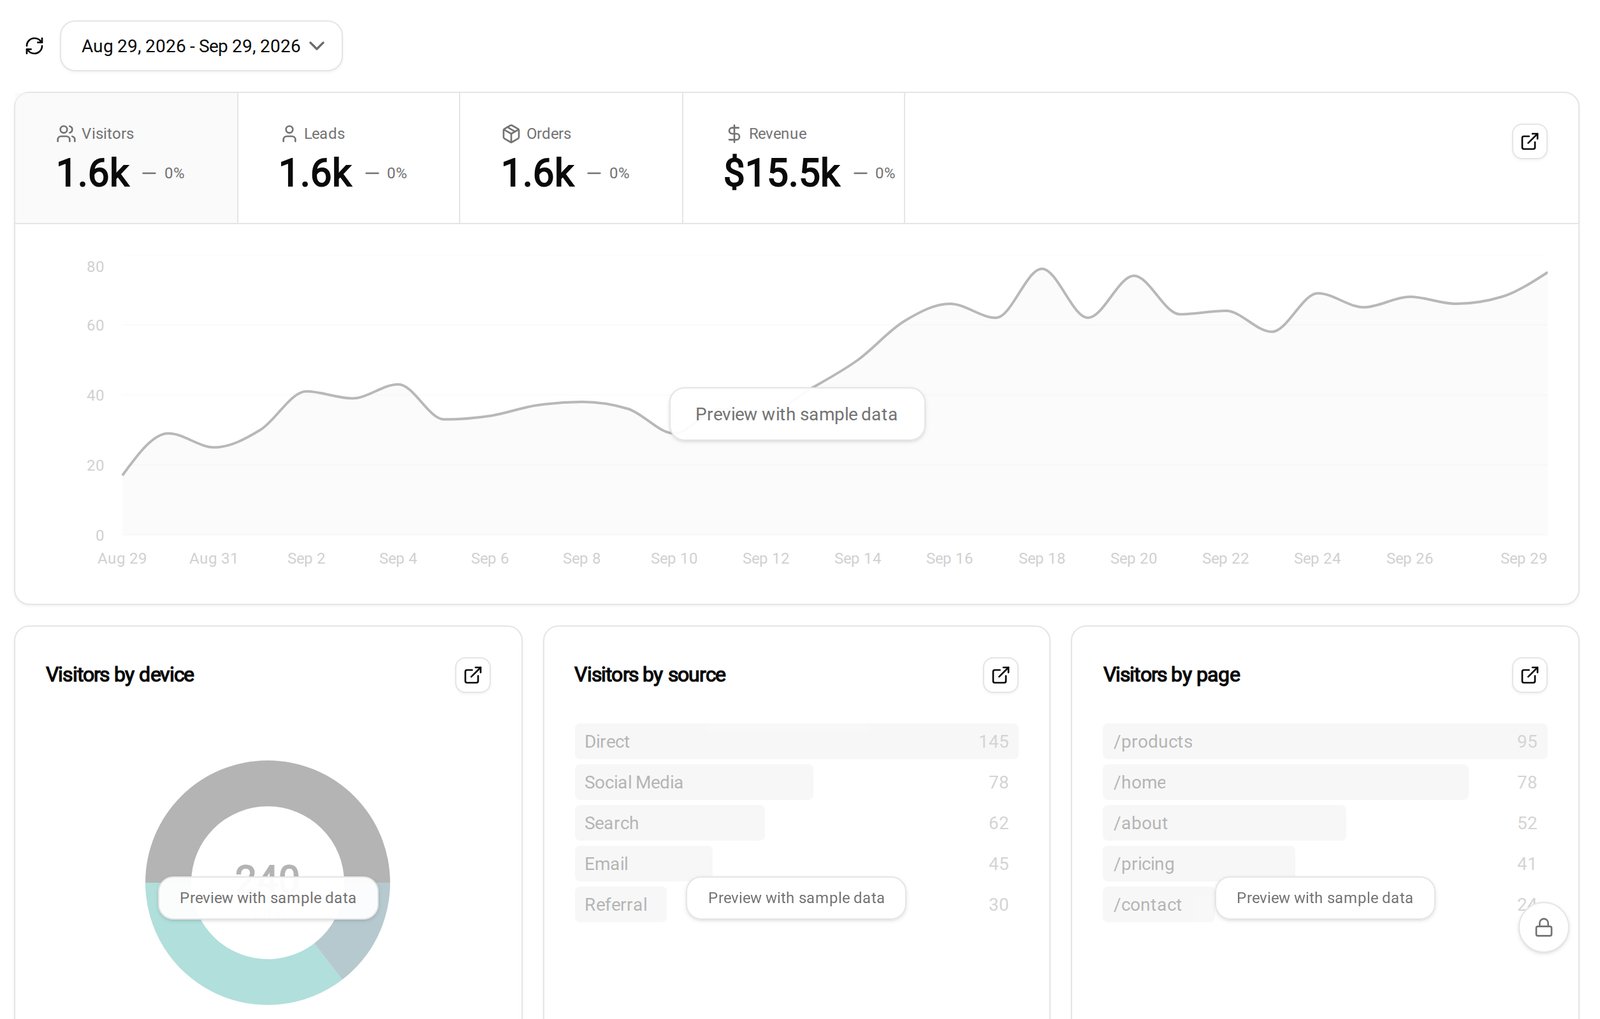The image size is (1600, 1019).
Task: Click the Visitors by page heading
Action: click(1172, 675)
